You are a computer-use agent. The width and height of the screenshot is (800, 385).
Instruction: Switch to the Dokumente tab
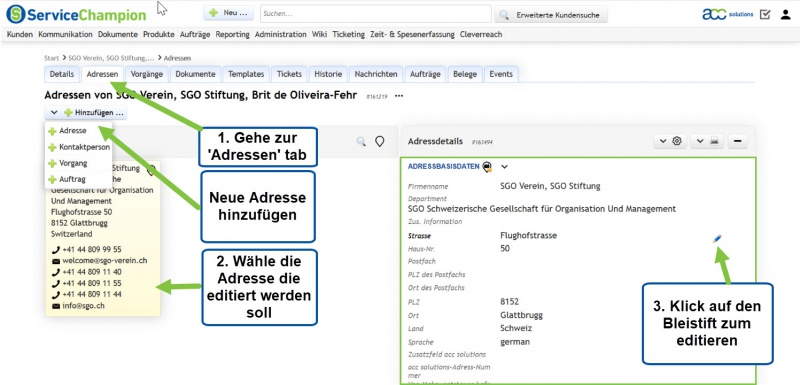click(195, 74)
